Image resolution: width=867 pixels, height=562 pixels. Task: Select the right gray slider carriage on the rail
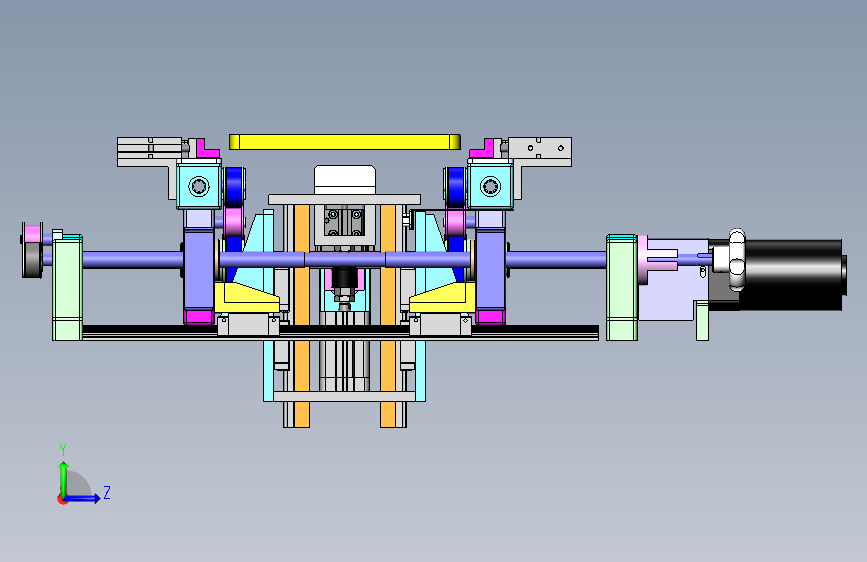pos(440,325)
